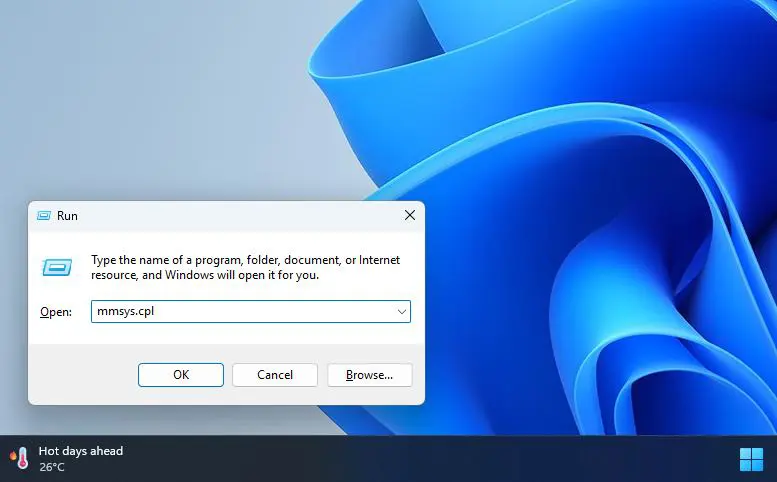Click the 'Type the name of a program' description
Viewport: 777px width, 482px height.
point(245,268)
